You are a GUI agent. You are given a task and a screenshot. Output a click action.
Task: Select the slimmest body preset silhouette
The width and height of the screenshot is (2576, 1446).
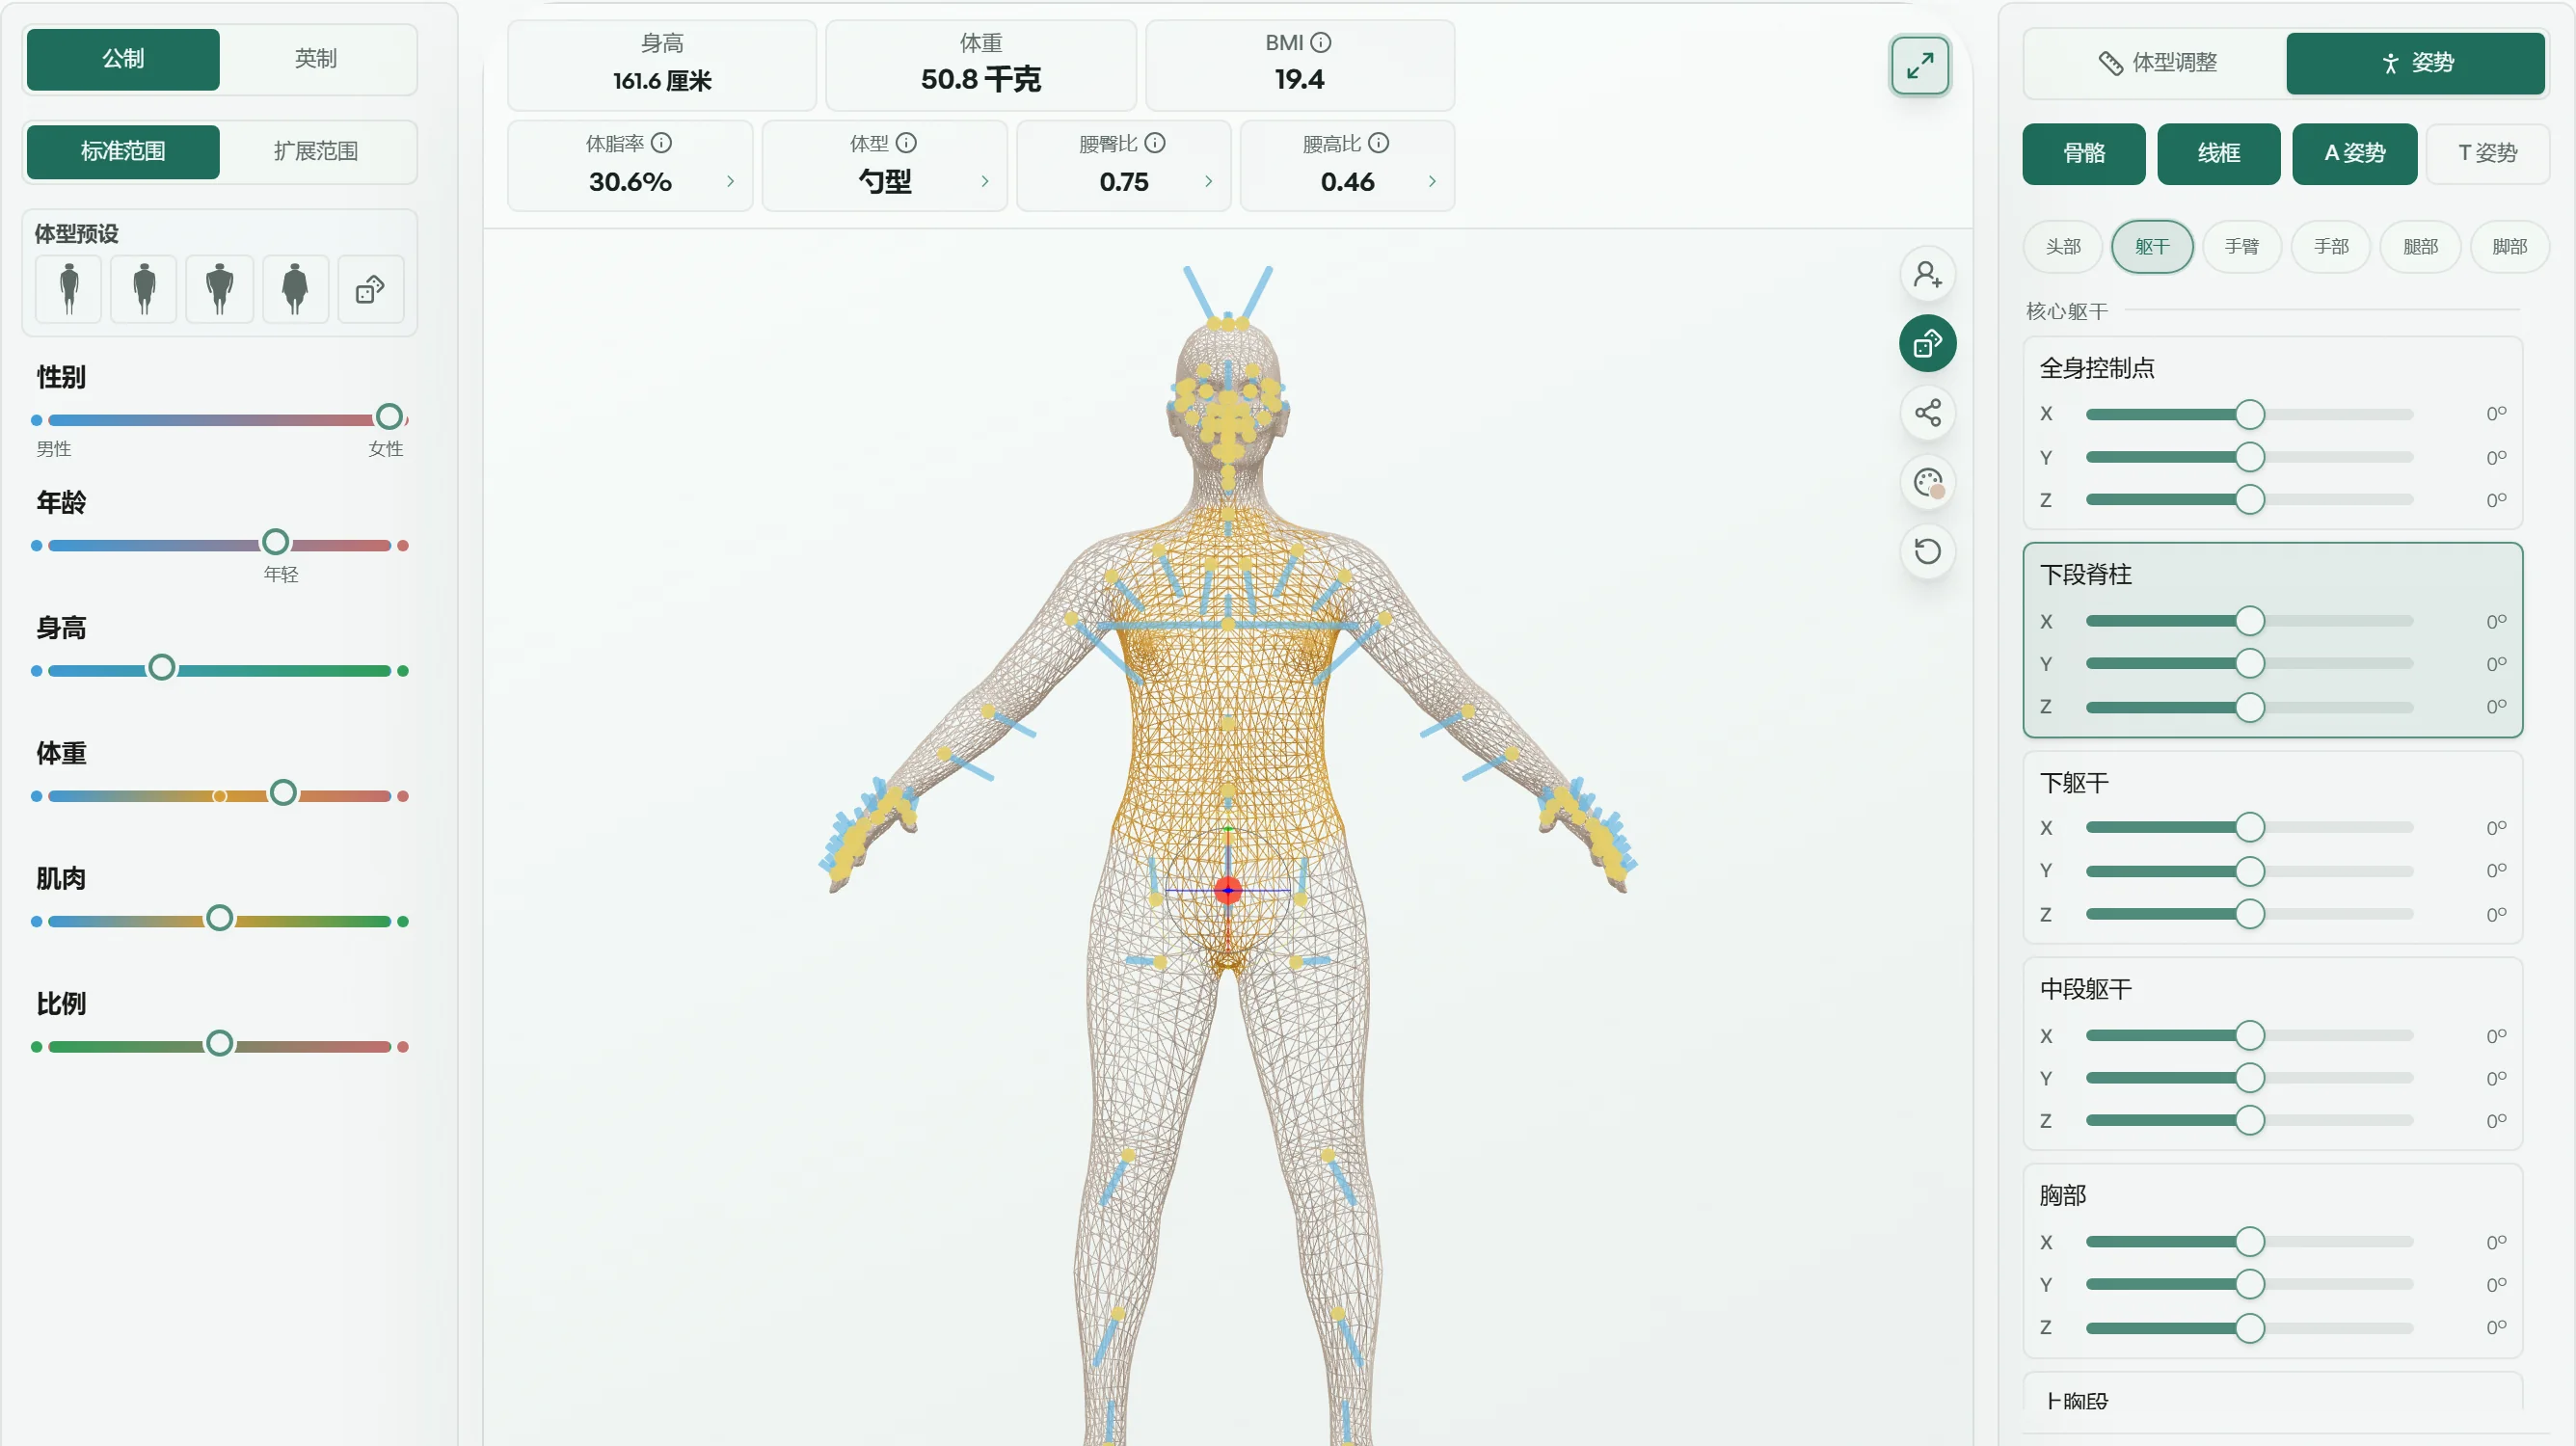pos(68,289)
